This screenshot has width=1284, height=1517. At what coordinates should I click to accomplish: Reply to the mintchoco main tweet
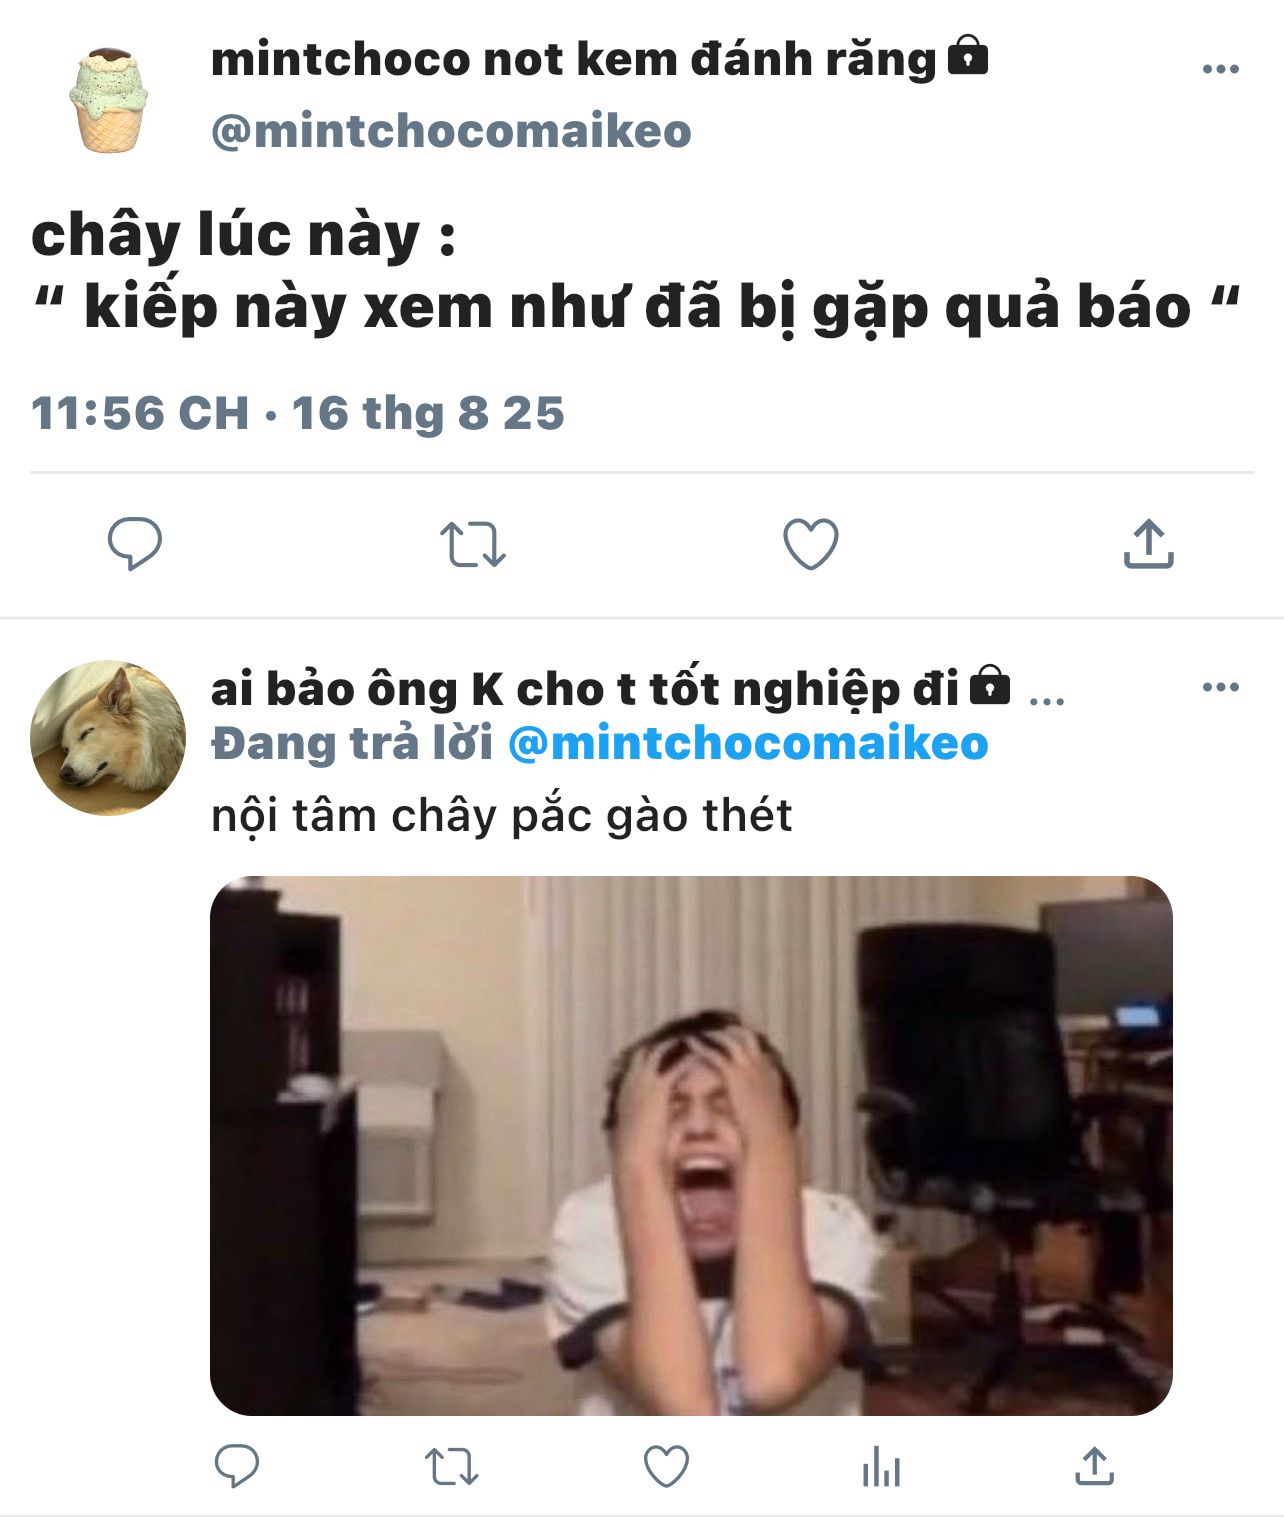(x=135, y=544)
